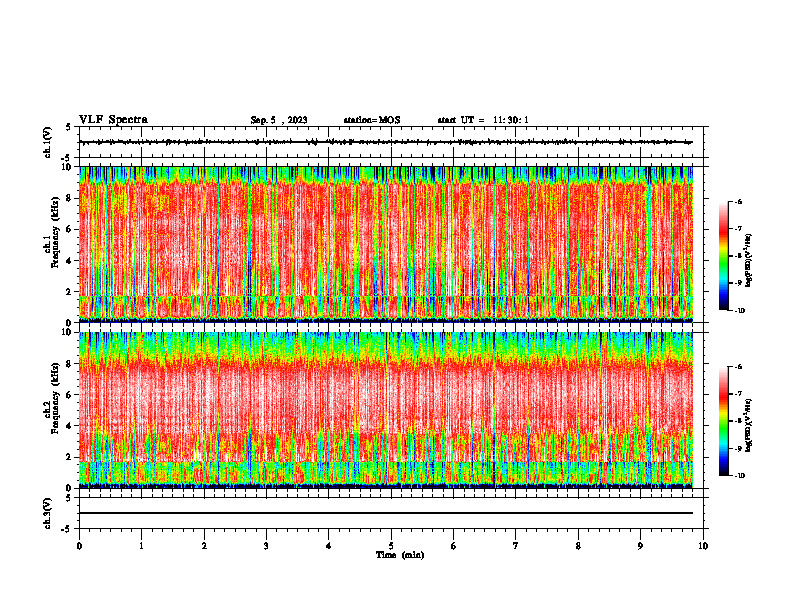The image size is (792, 612).
Task: Click the "Time (min)" axis label
Action: (x=400, y=555)
